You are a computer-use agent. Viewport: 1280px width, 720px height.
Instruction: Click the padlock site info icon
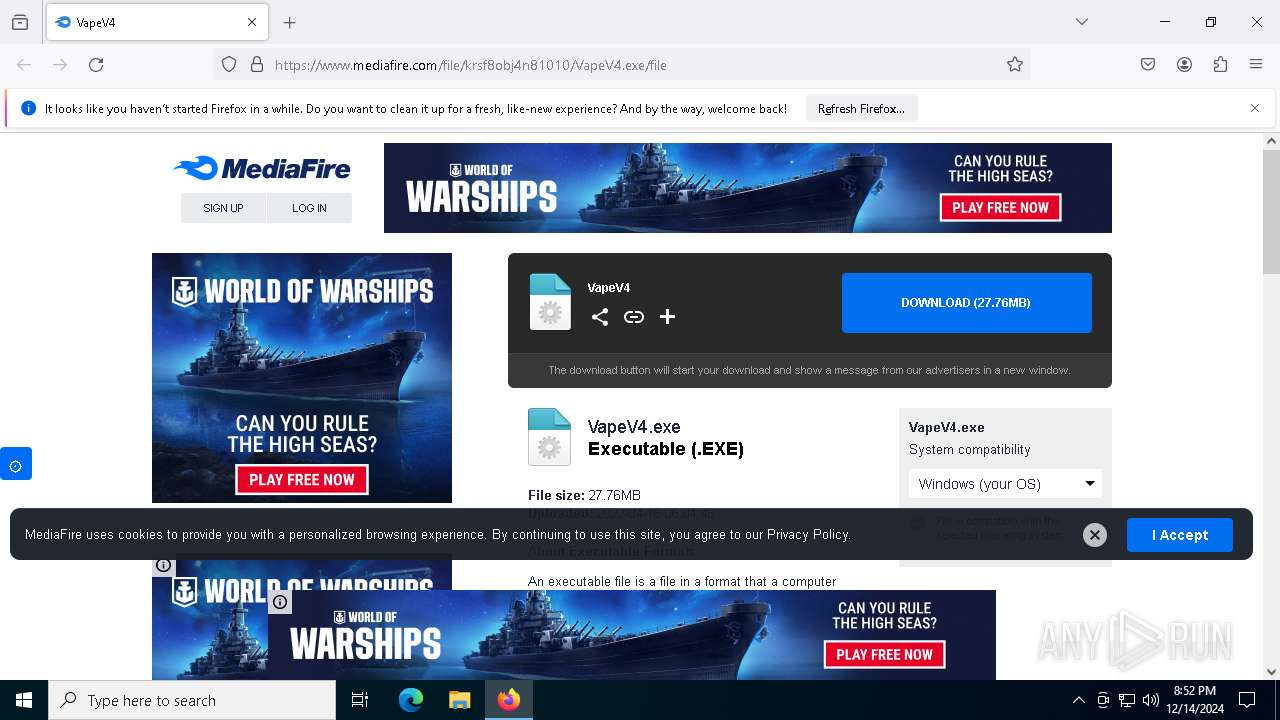point(257,65)
